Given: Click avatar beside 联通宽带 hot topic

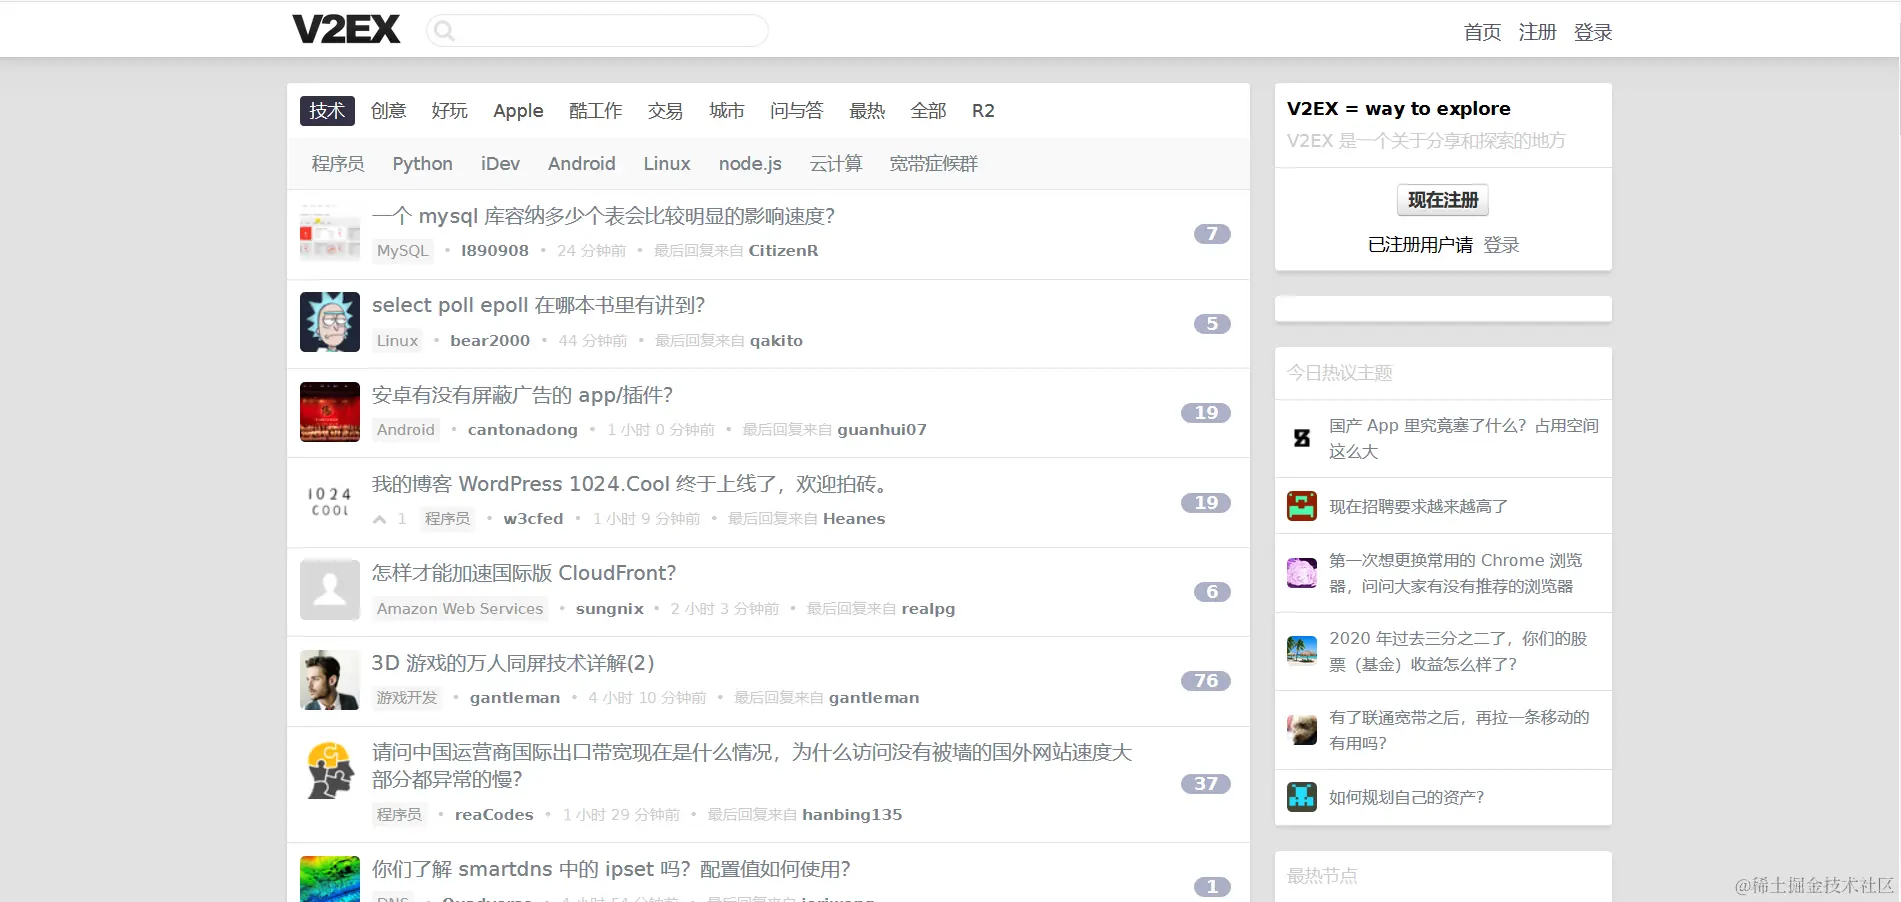Looking at the screenshot, I should coord(1302,730).
